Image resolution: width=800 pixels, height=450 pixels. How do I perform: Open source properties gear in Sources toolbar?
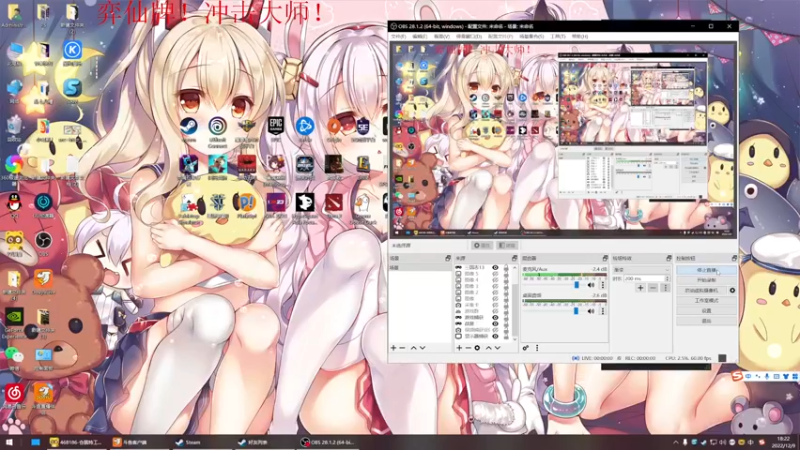pyautogui.click(x=477, y=348)
